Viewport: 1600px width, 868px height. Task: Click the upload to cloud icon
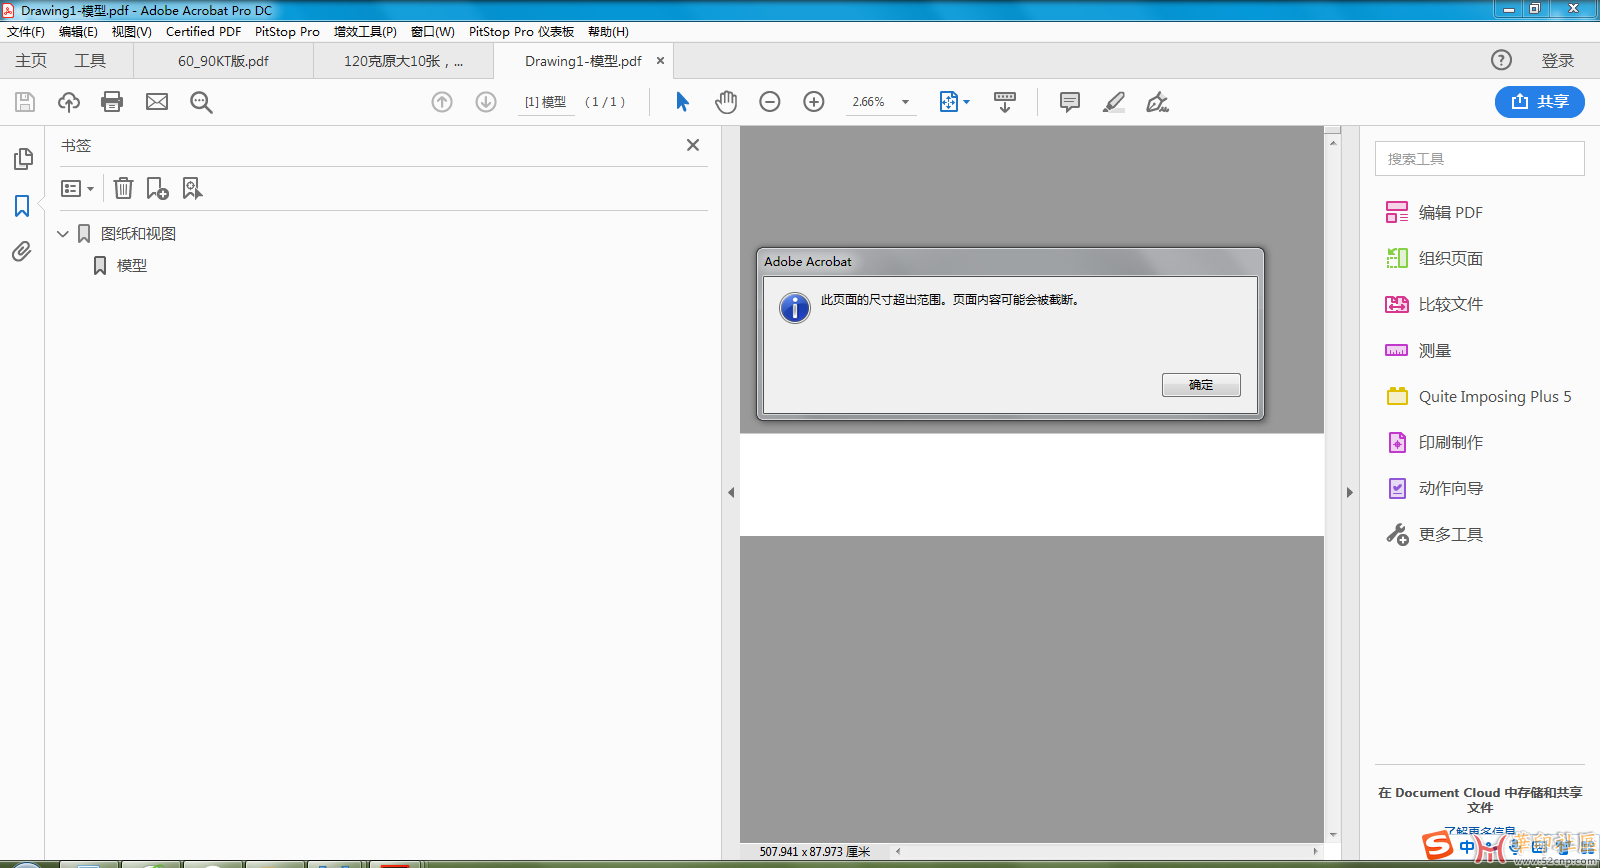(69, 102)
